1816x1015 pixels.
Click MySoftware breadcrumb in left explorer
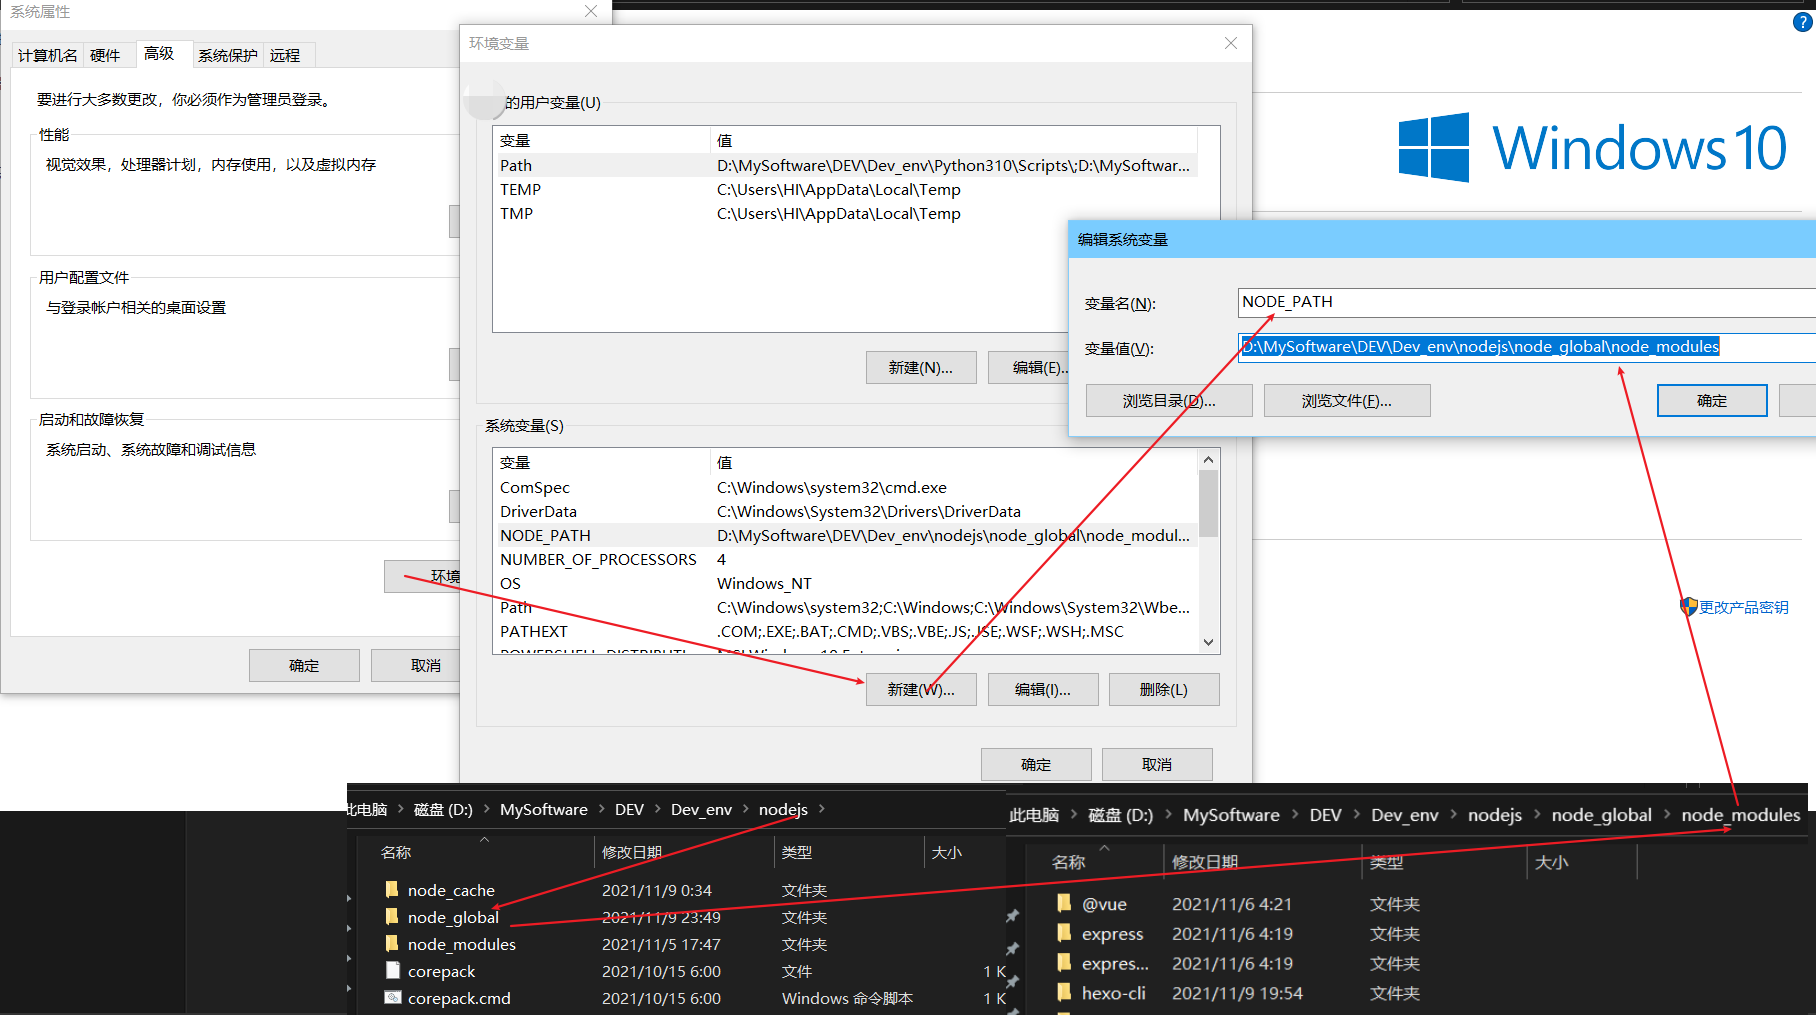tap(544, 809)
